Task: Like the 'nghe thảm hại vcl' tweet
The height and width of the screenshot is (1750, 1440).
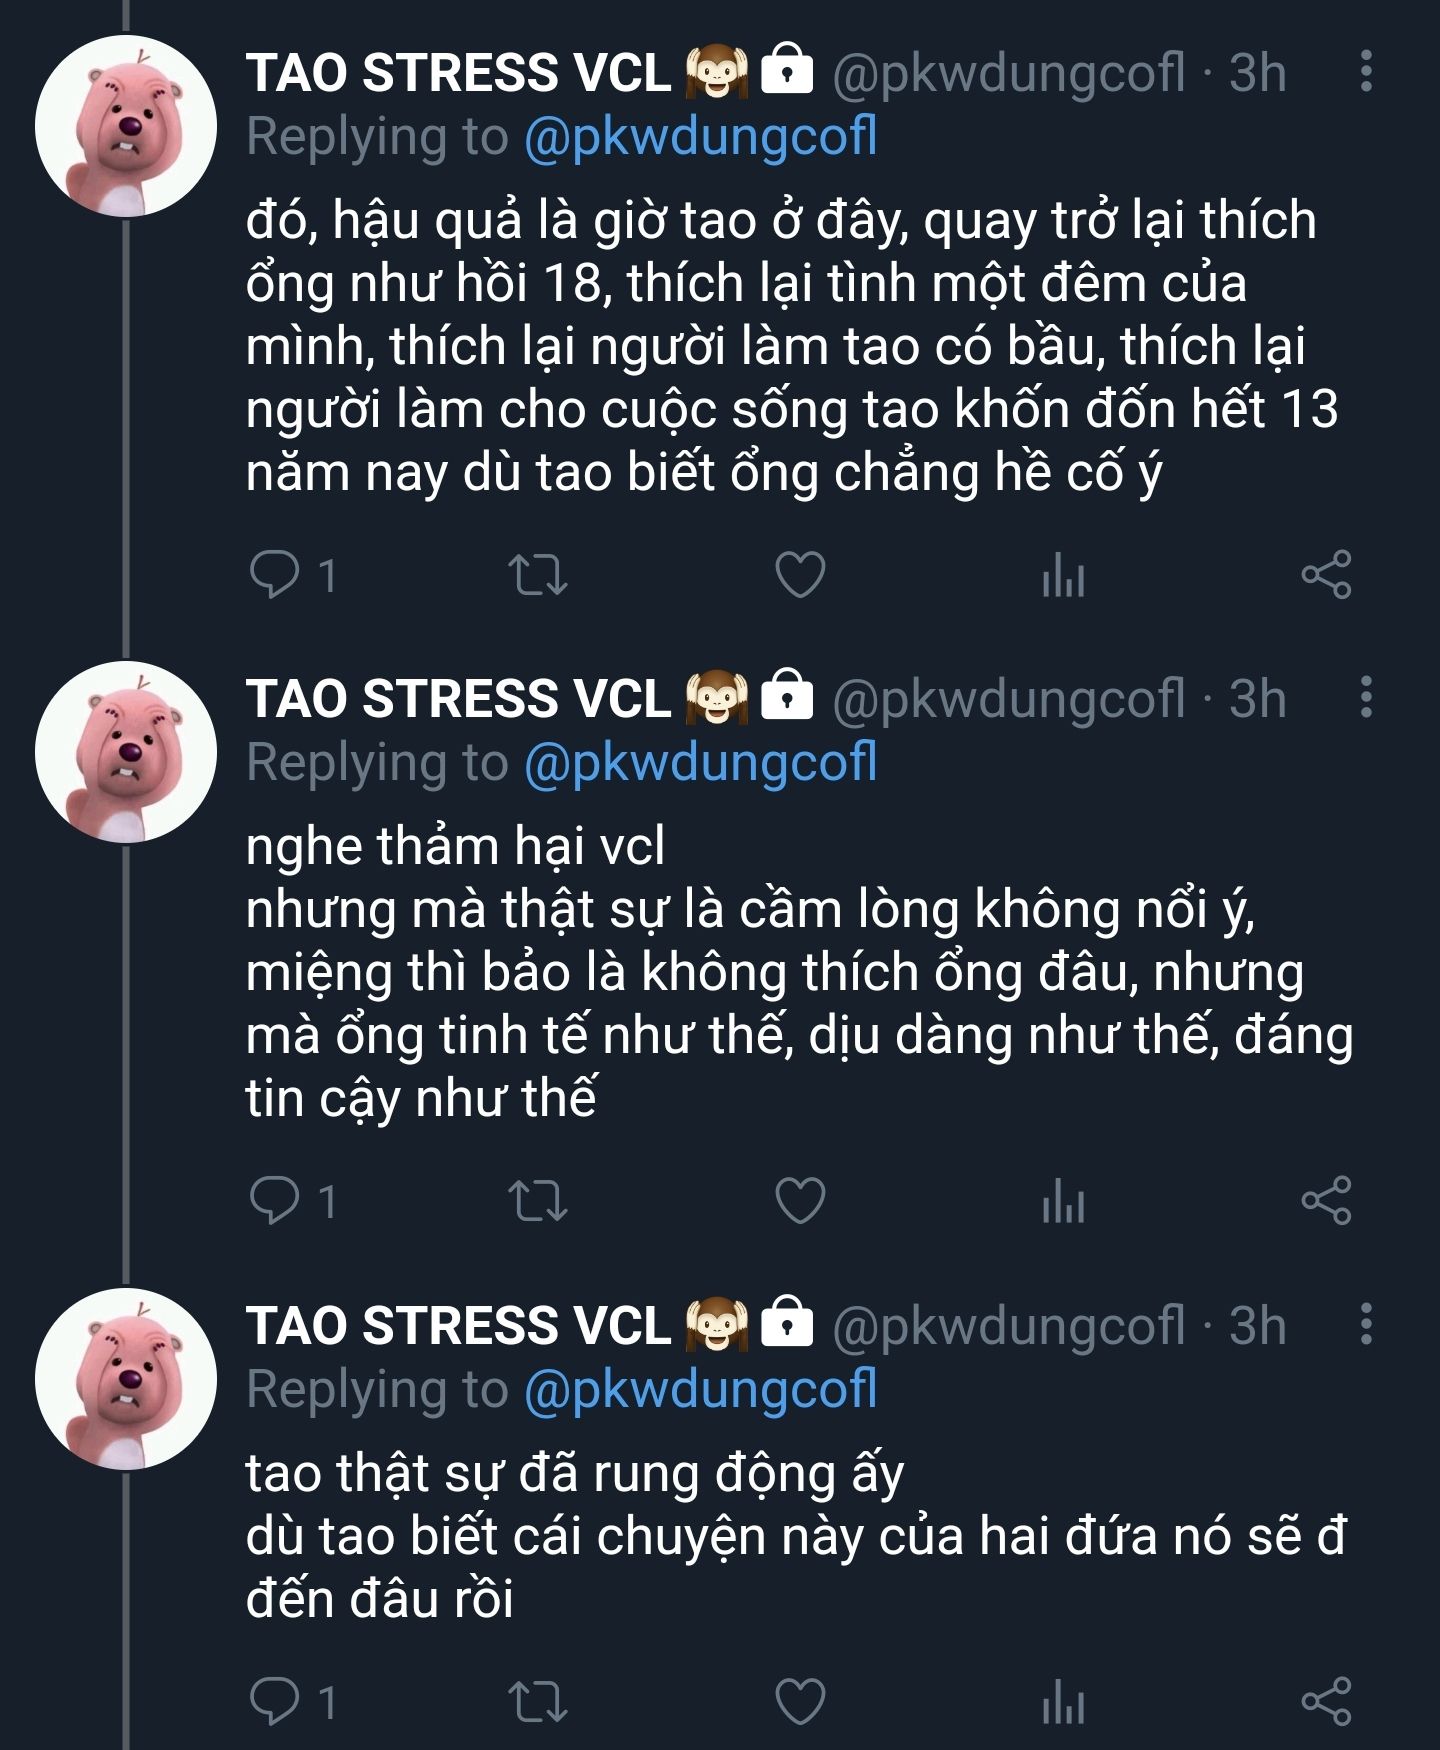Action: tap(801, 1201)
